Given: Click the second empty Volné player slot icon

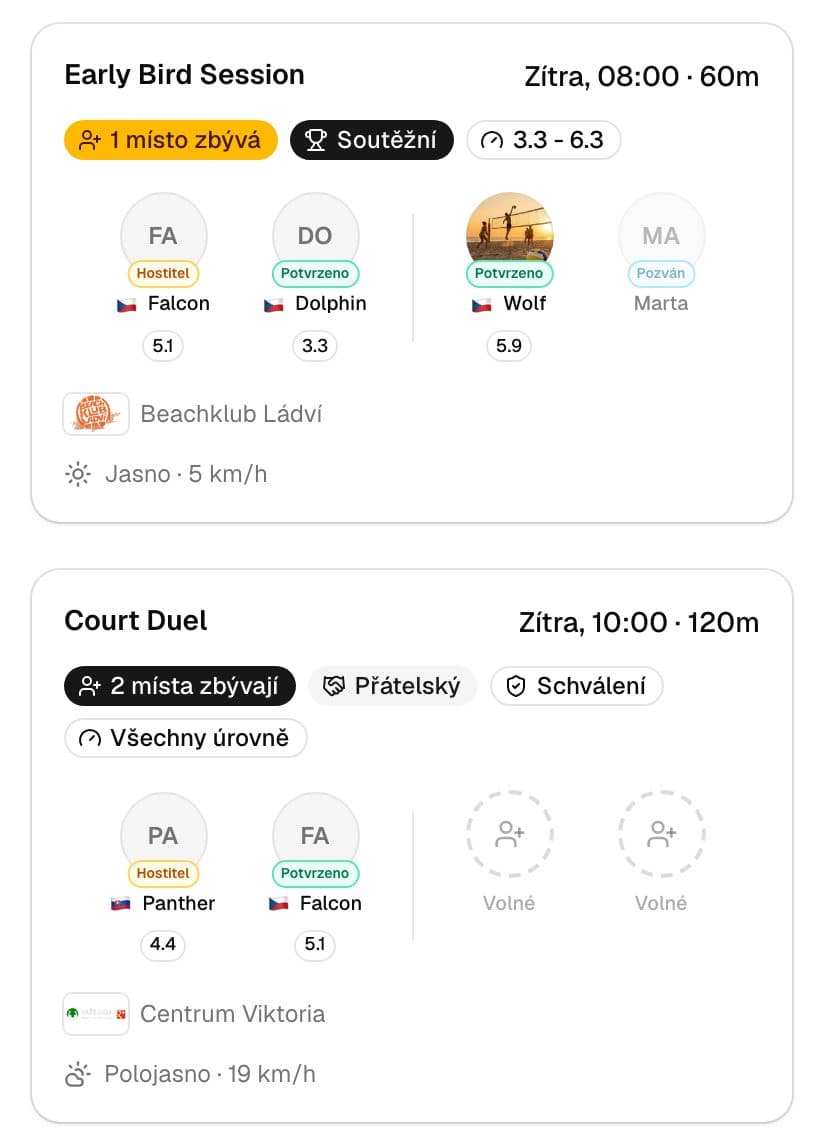Looking at the screenshot, I should point(661,834).
